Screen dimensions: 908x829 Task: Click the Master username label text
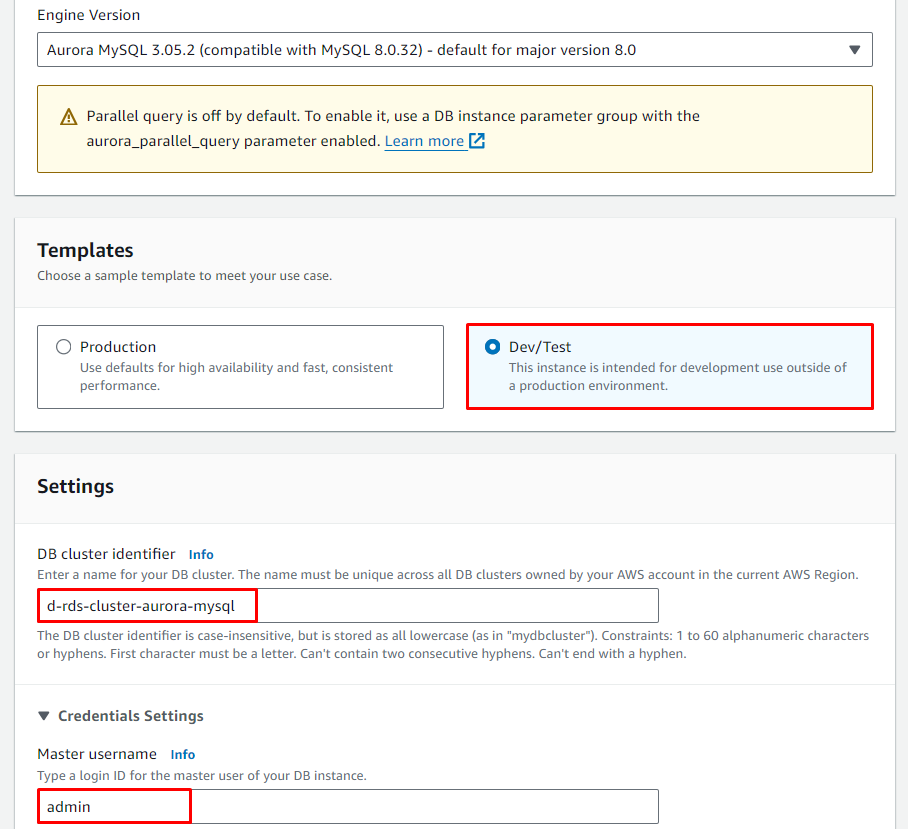click(x=97, y=754)
